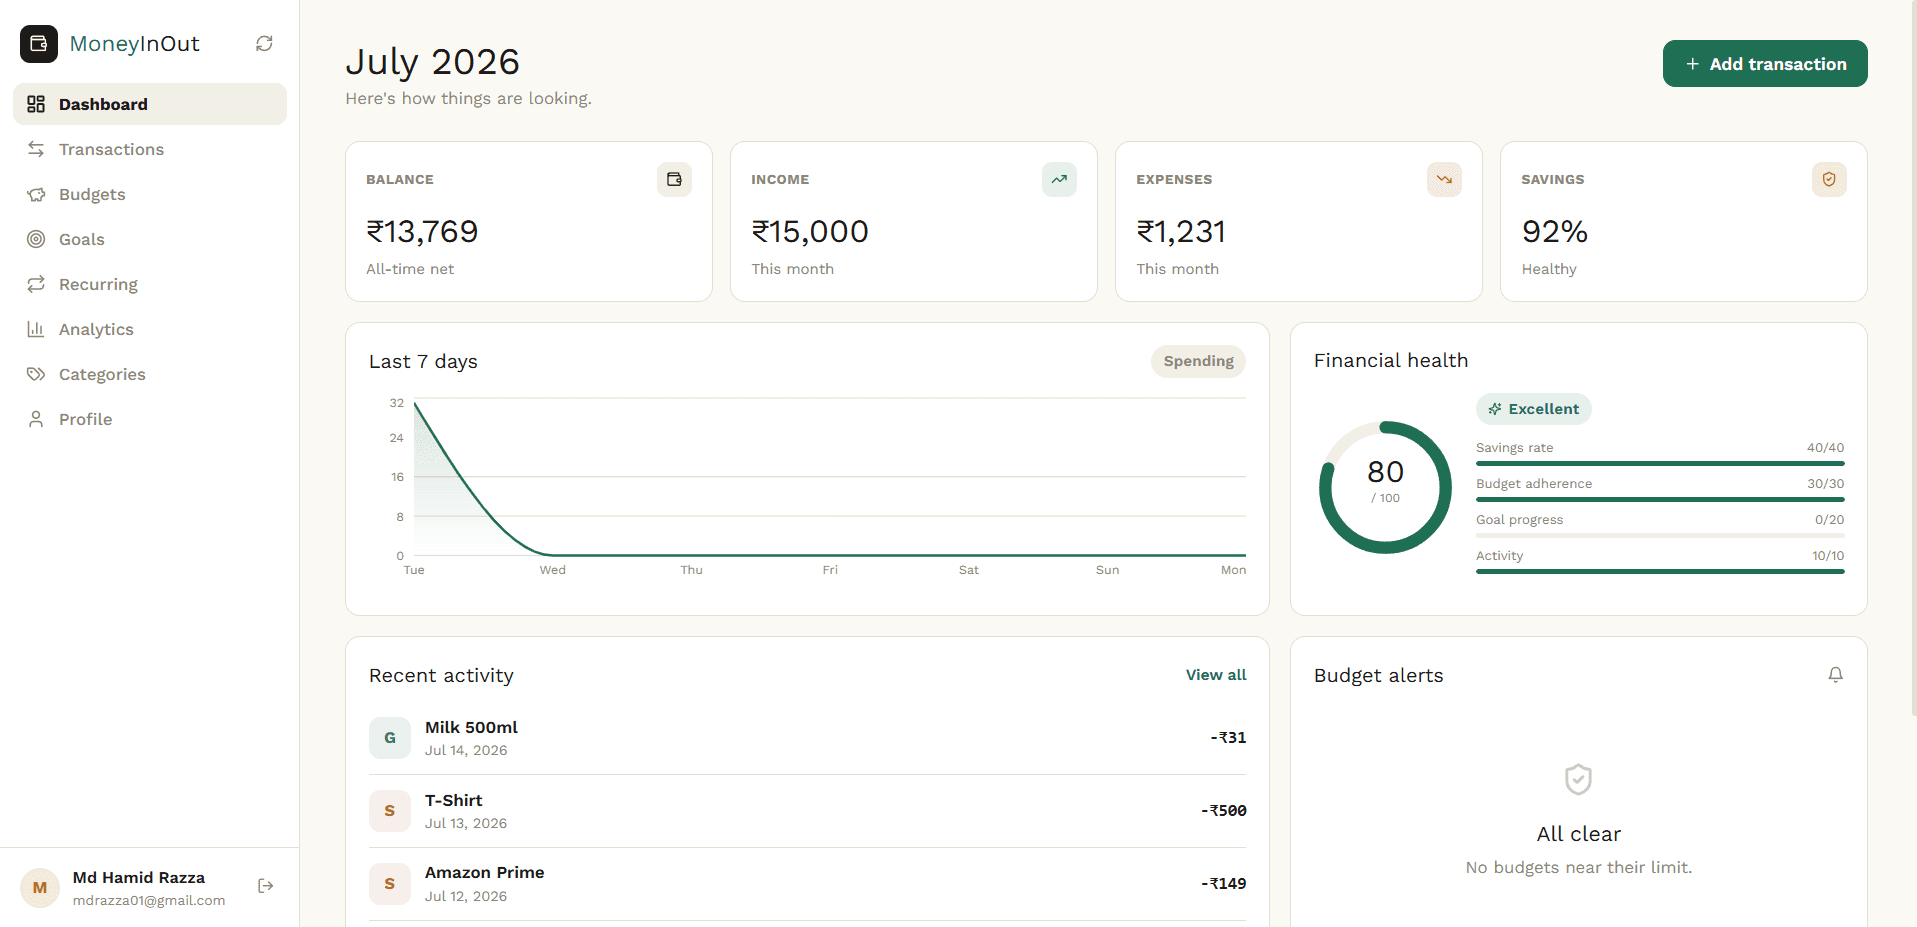The height and width of the screenshot is (927, 1917).
Task: Click the ₹13,769 balance amount
Action: [x=422, y=232]
